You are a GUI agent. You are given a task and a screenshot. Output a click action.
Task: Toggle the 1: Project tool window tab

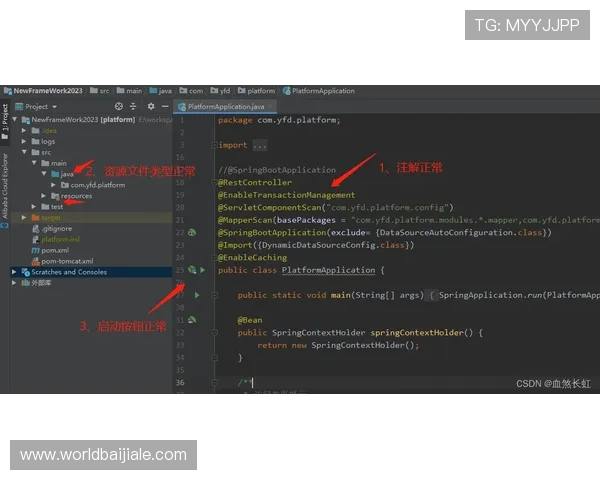(x=4, y=116)
